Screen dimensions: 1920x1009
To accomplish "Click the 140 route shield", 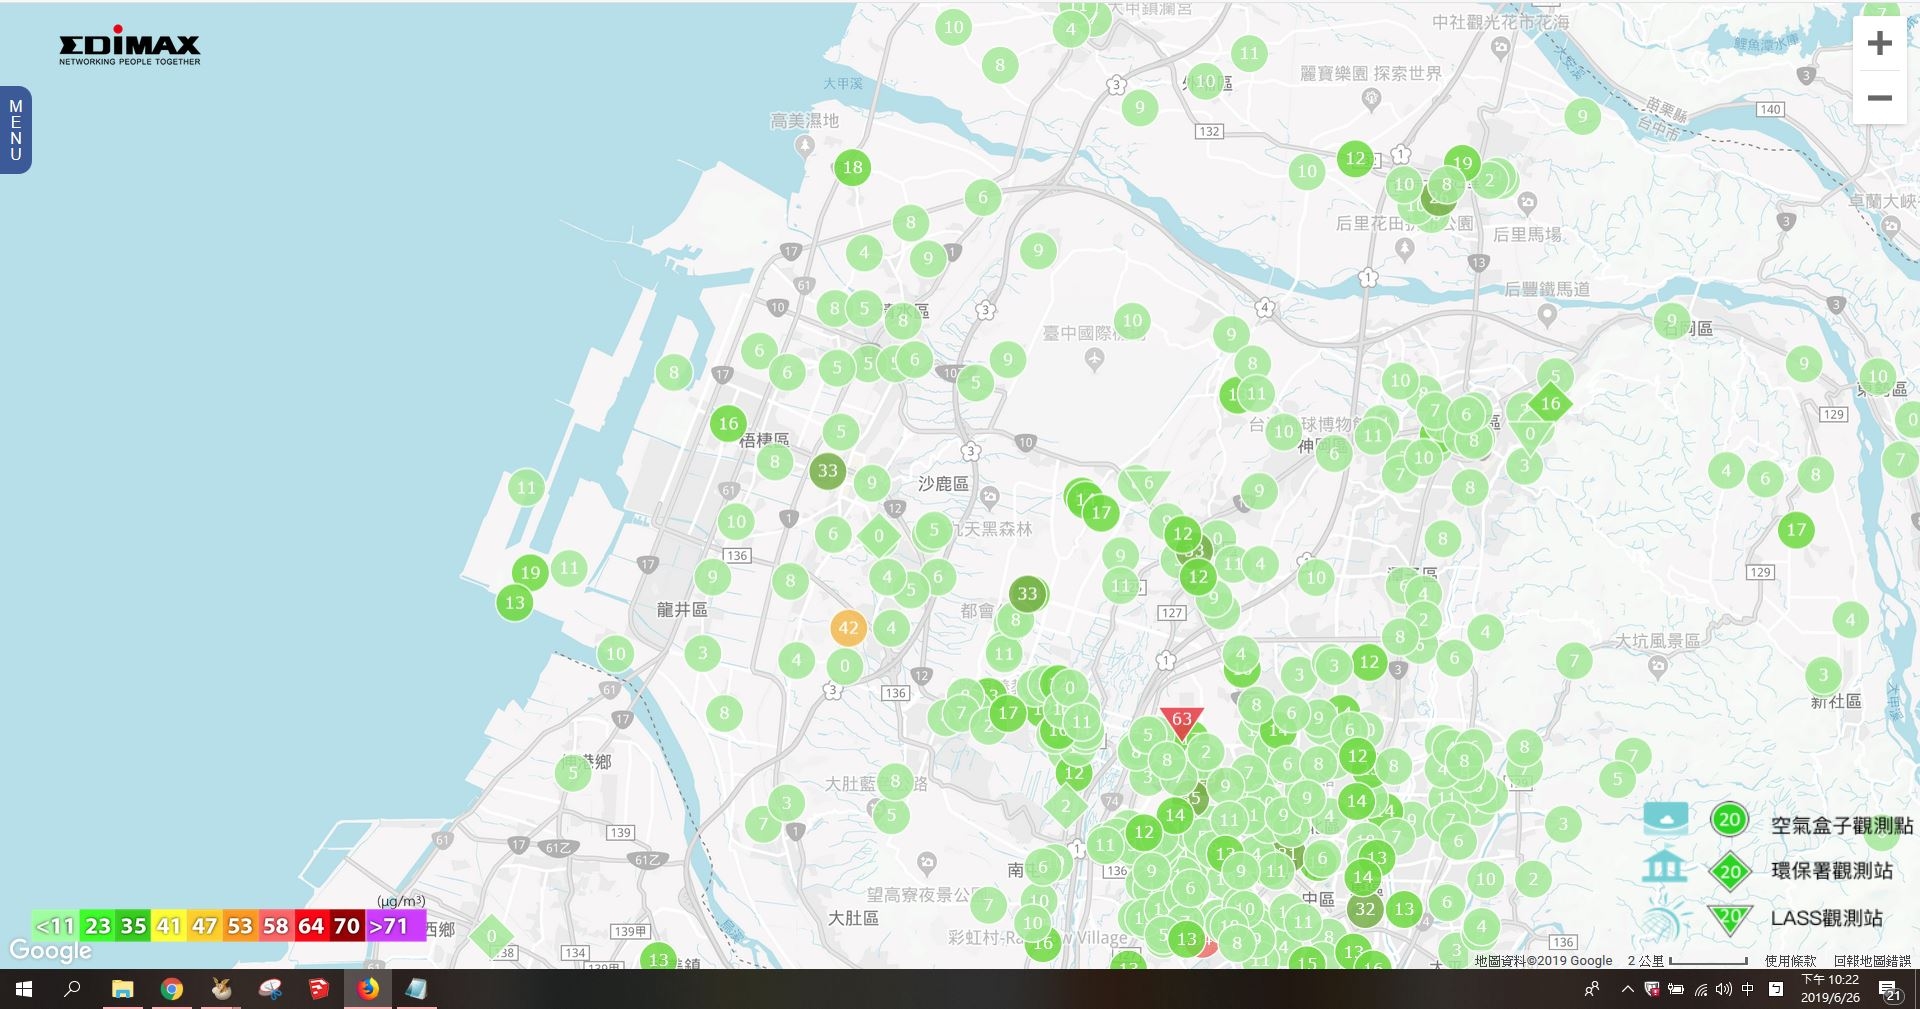I will coord(1770,109).
